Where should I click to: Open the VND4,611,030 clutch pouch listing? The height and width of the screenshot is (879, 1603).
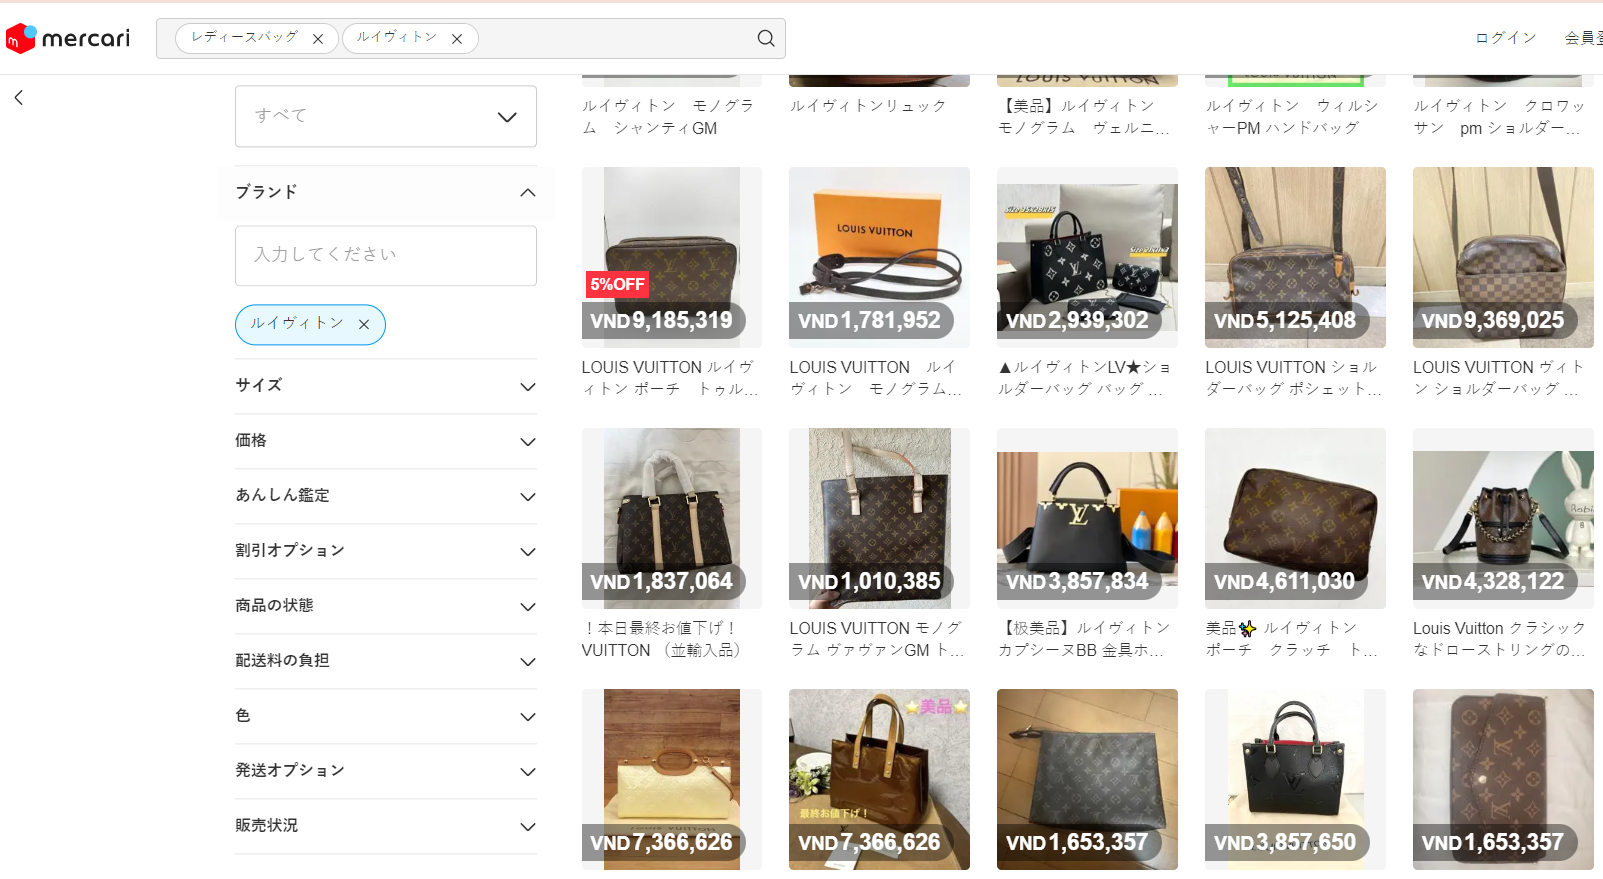pos(1295,518)
